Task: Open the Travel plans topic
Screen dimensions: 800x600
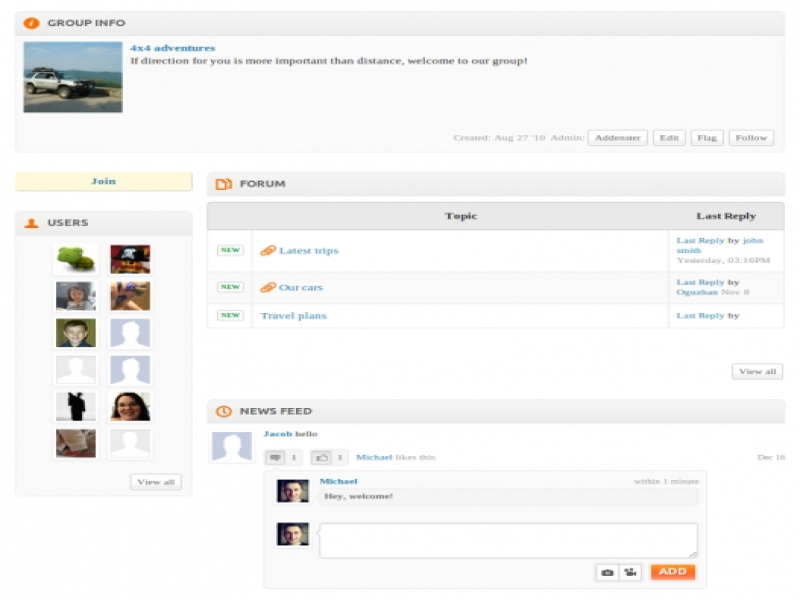Action: tap(293, 316)
